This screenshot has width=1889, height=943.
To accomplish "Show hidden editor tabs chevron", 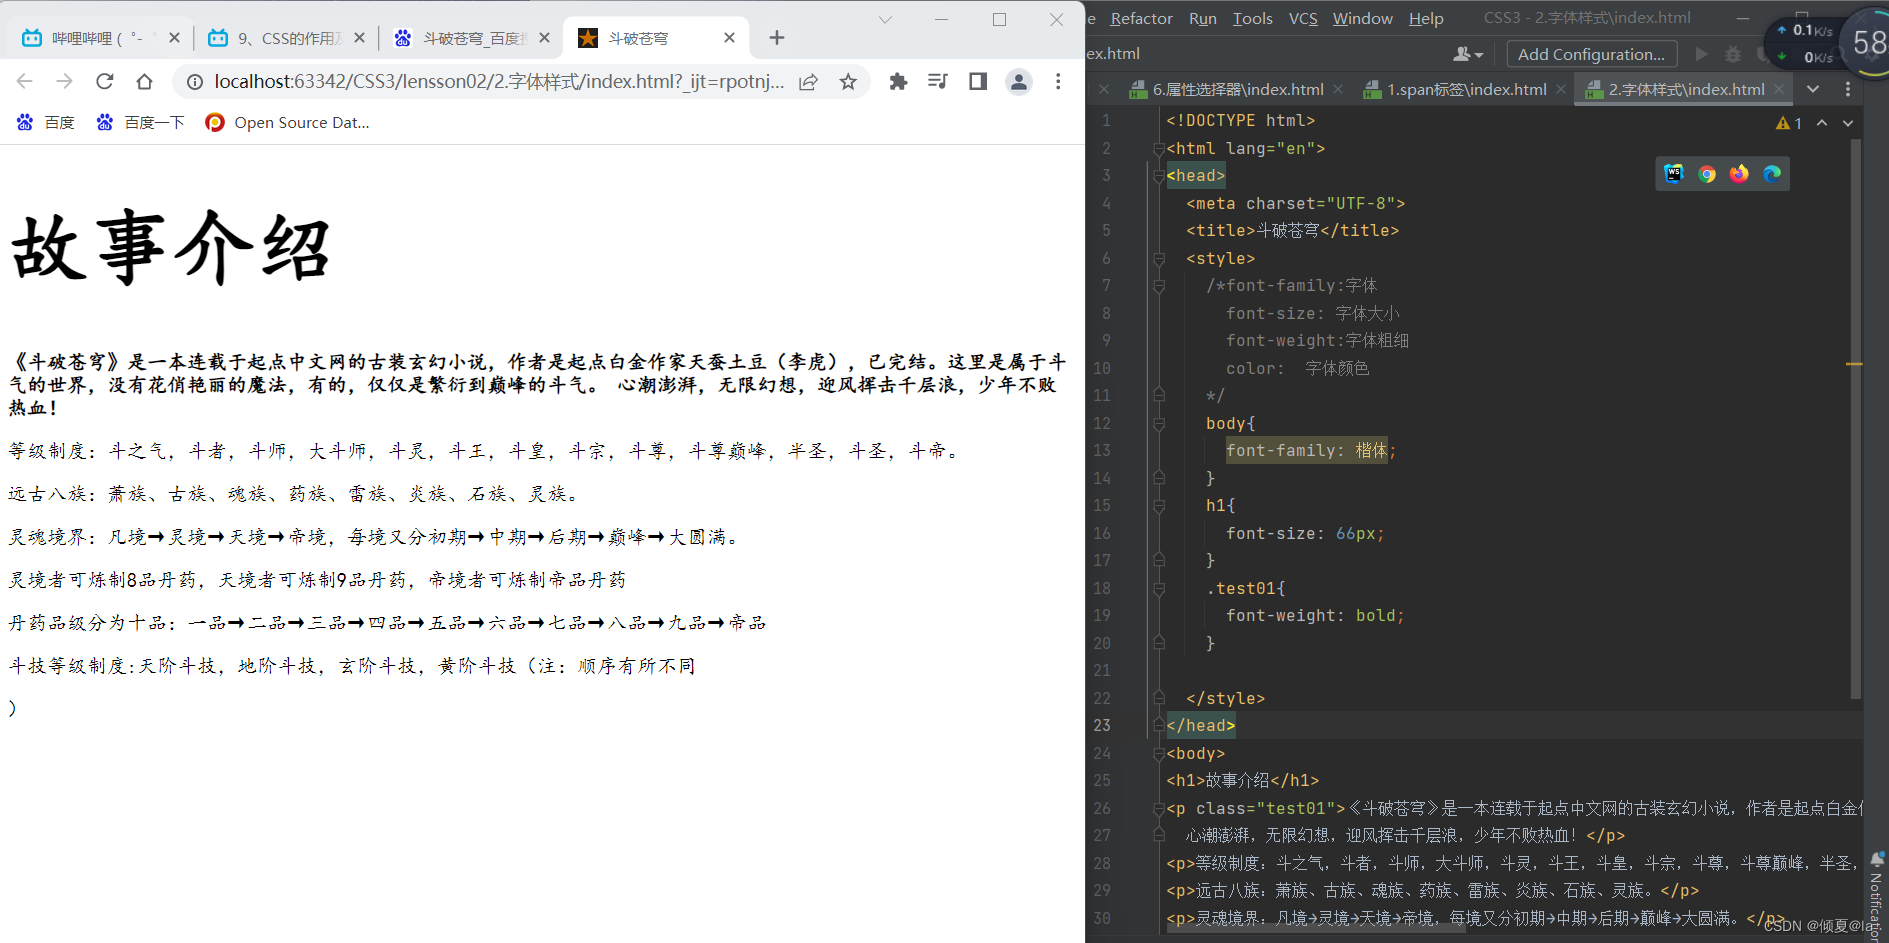I will (1813, 90).
